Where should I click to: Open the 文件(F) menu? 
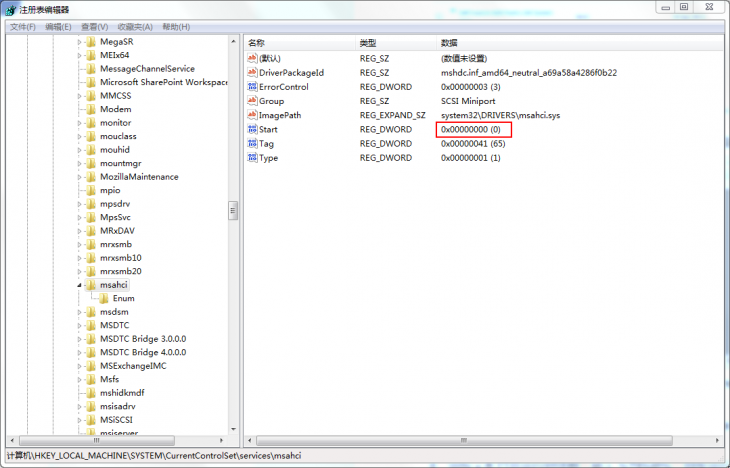[x=22, y=27]
